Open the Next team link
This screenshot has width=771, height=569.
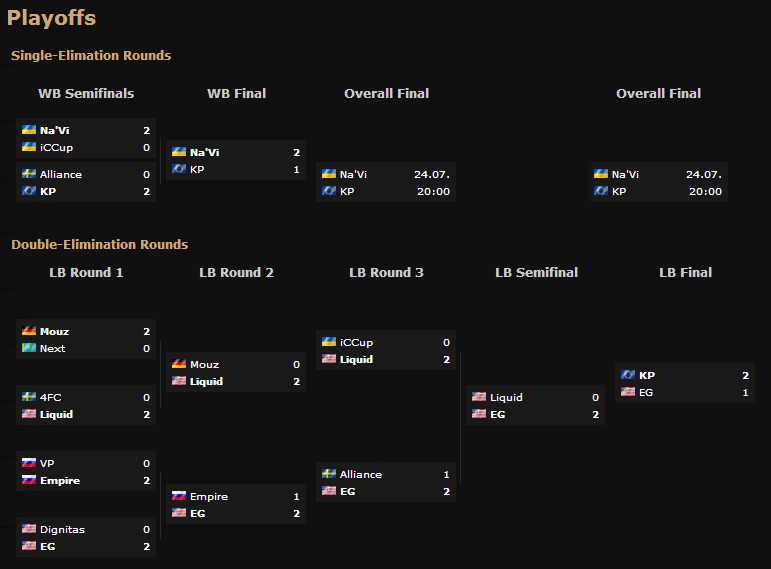[x=52, y=348]
